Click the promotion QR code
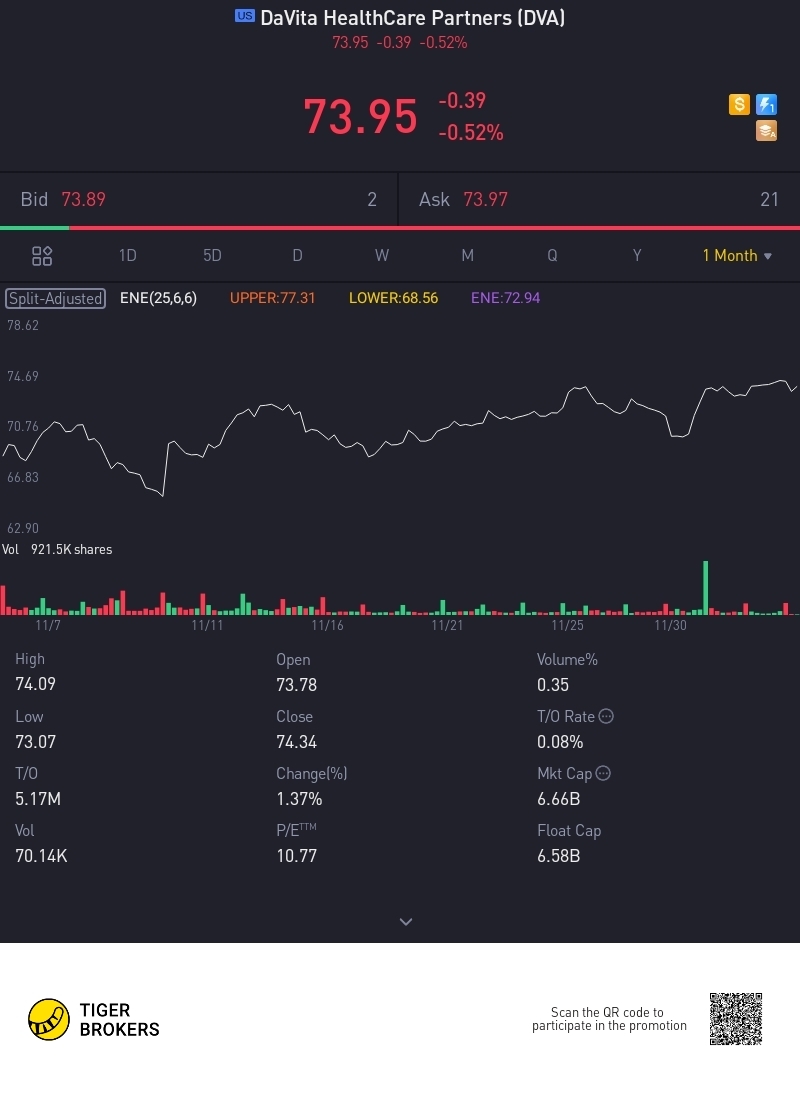 [x=736, y=1019]
